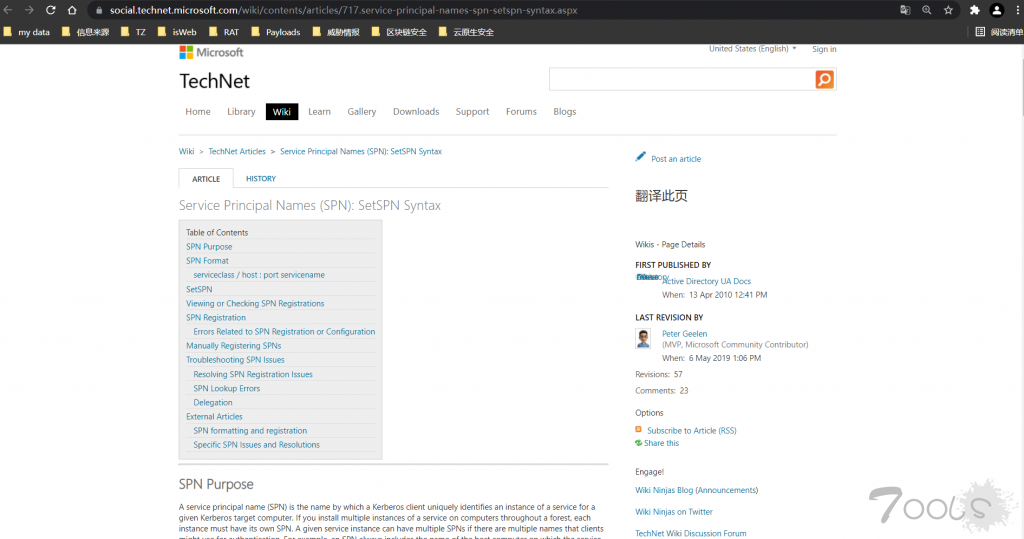Open the browser profile avatar
Screen dimensions: 1024x539
tap(997, 10)
